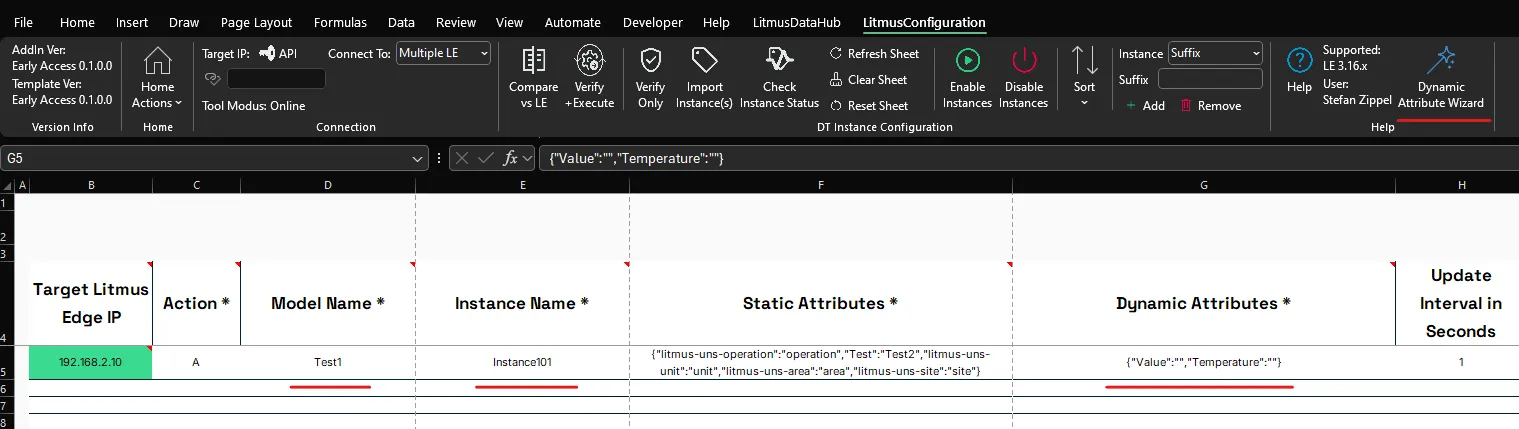The width and height of the screenshot is (1519, 429).
Task: Check Instance Status
Action: click(779, 77)
